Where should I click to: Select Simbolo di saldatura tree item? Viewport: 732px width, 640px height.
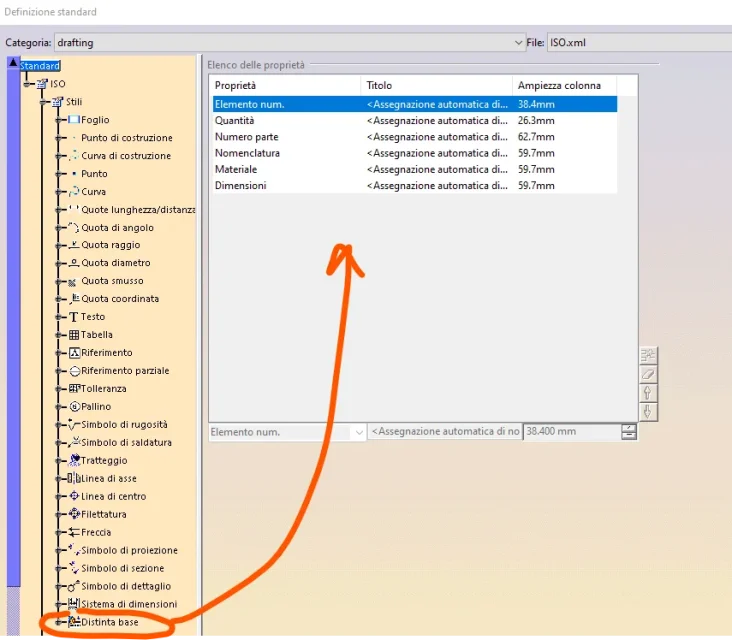[126, 443]
